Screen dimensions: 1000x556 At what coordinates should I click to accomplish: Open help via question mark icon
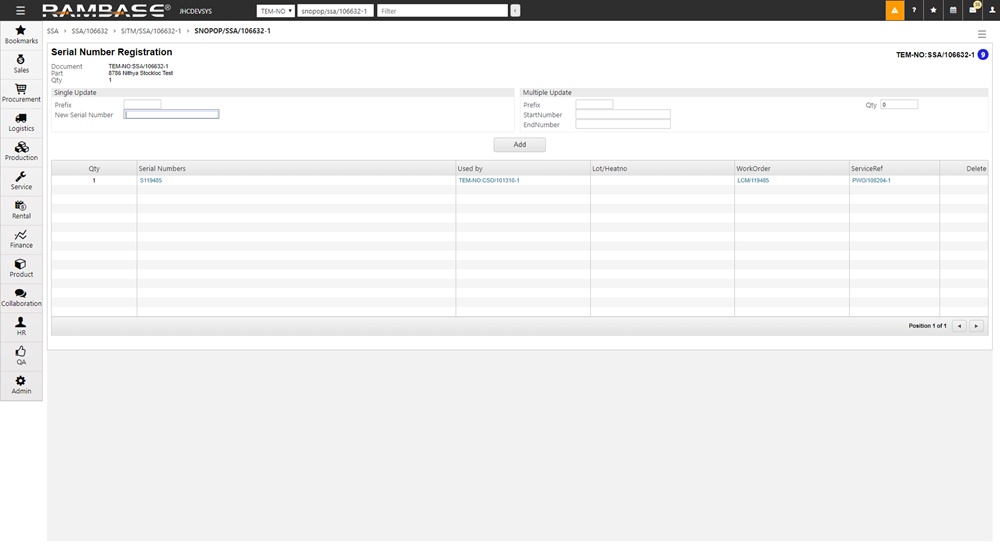point(914,10)
